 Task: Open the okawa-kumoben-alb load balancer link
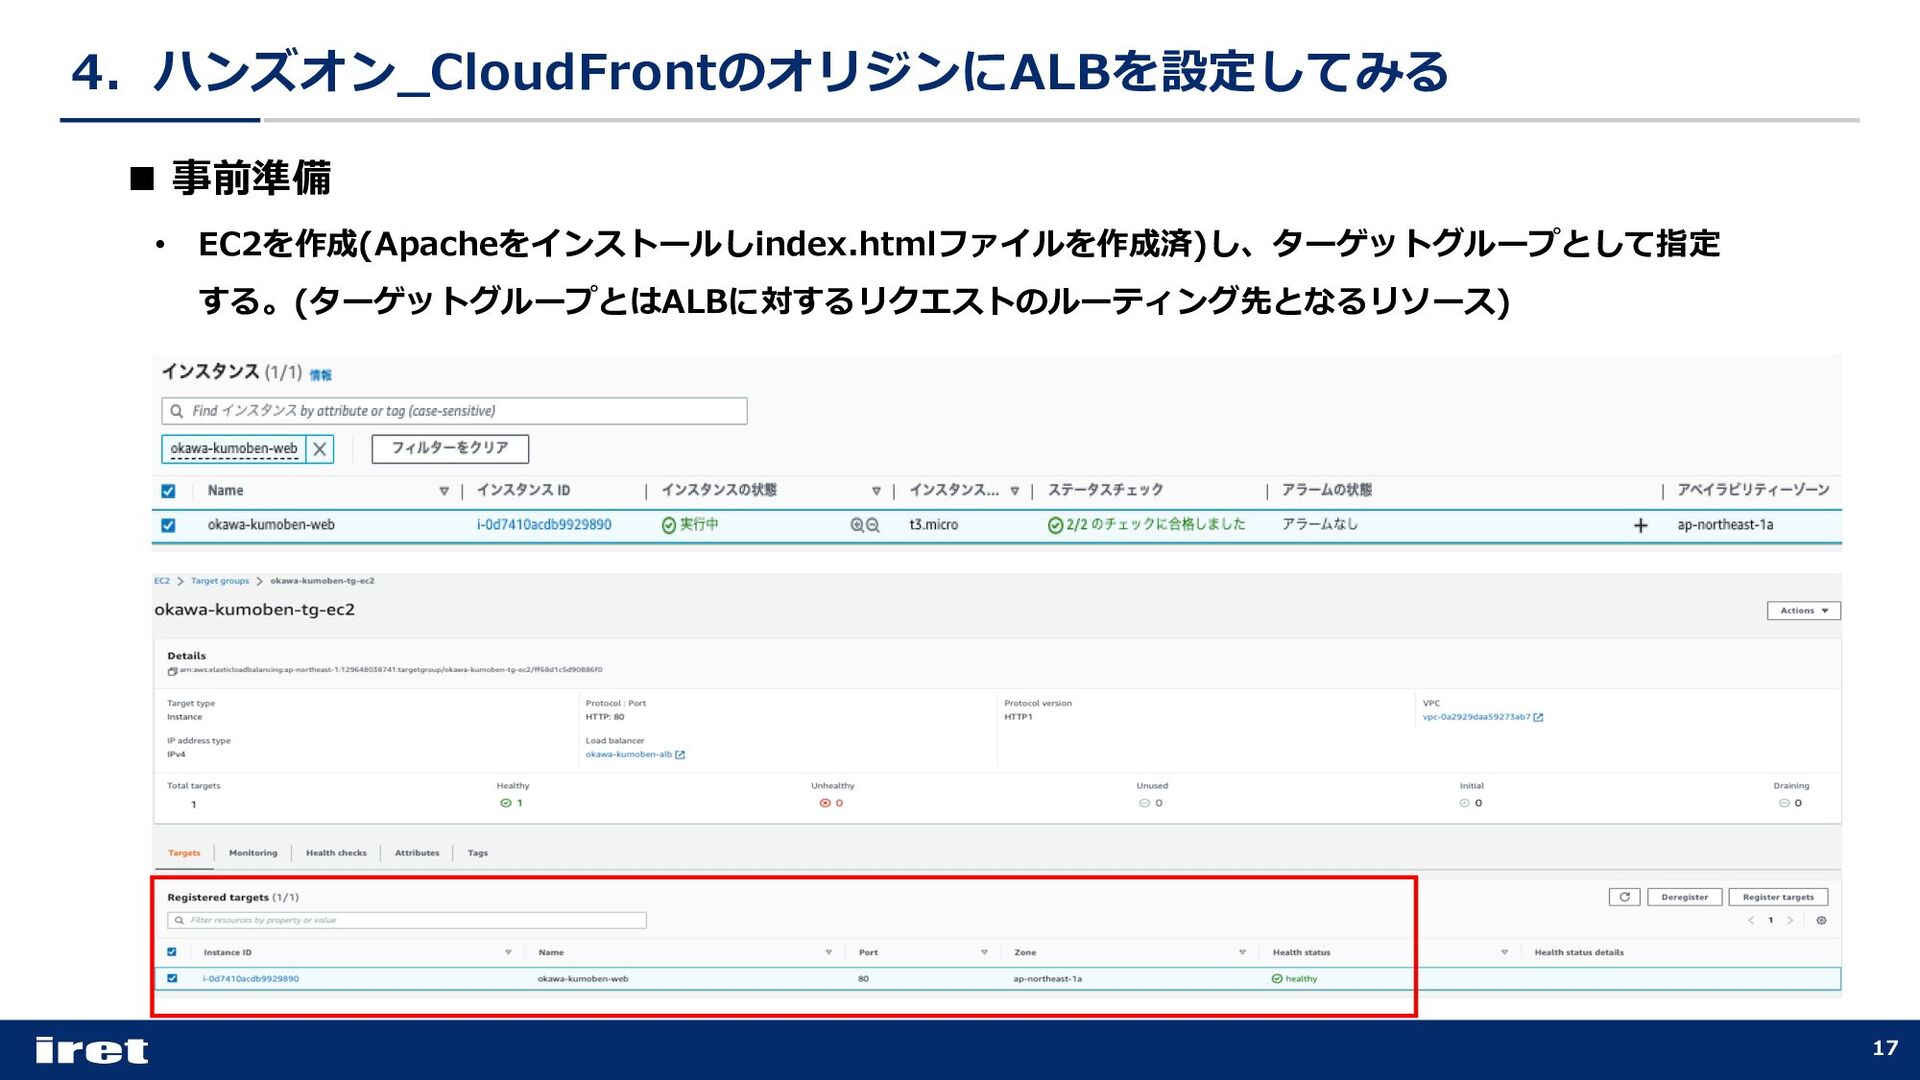(629, 755)
